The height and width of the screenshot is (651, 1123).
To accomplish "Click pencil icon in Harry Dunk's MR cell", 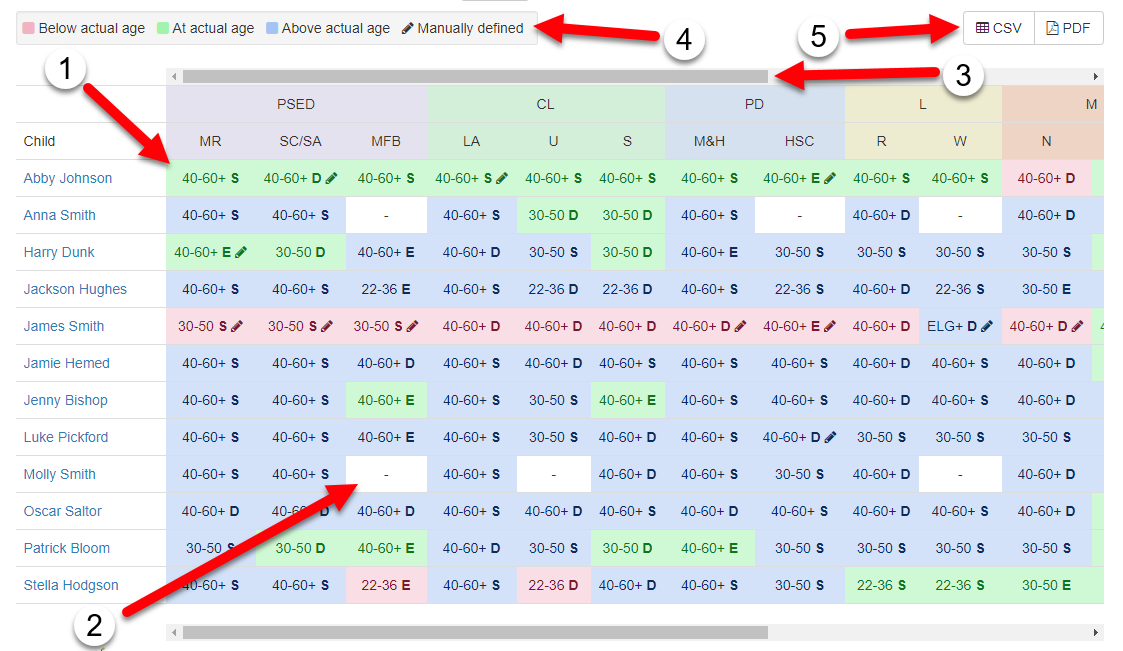I will coord(241,252).
